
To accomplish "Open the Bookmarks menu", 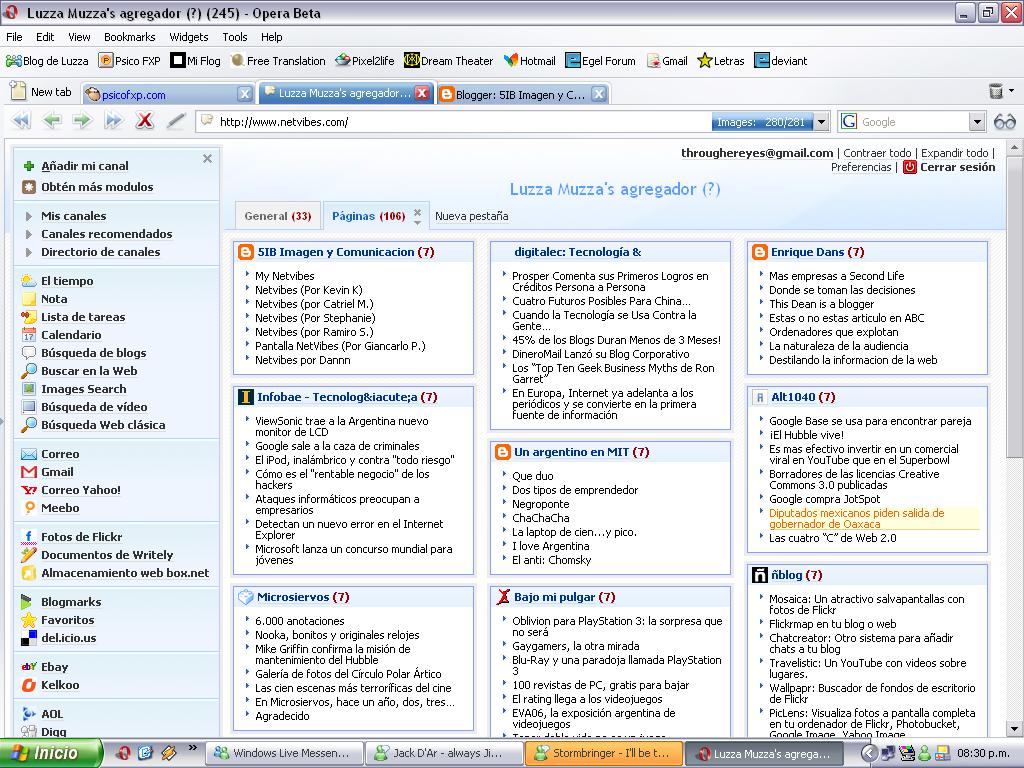I will click(130, 37).
